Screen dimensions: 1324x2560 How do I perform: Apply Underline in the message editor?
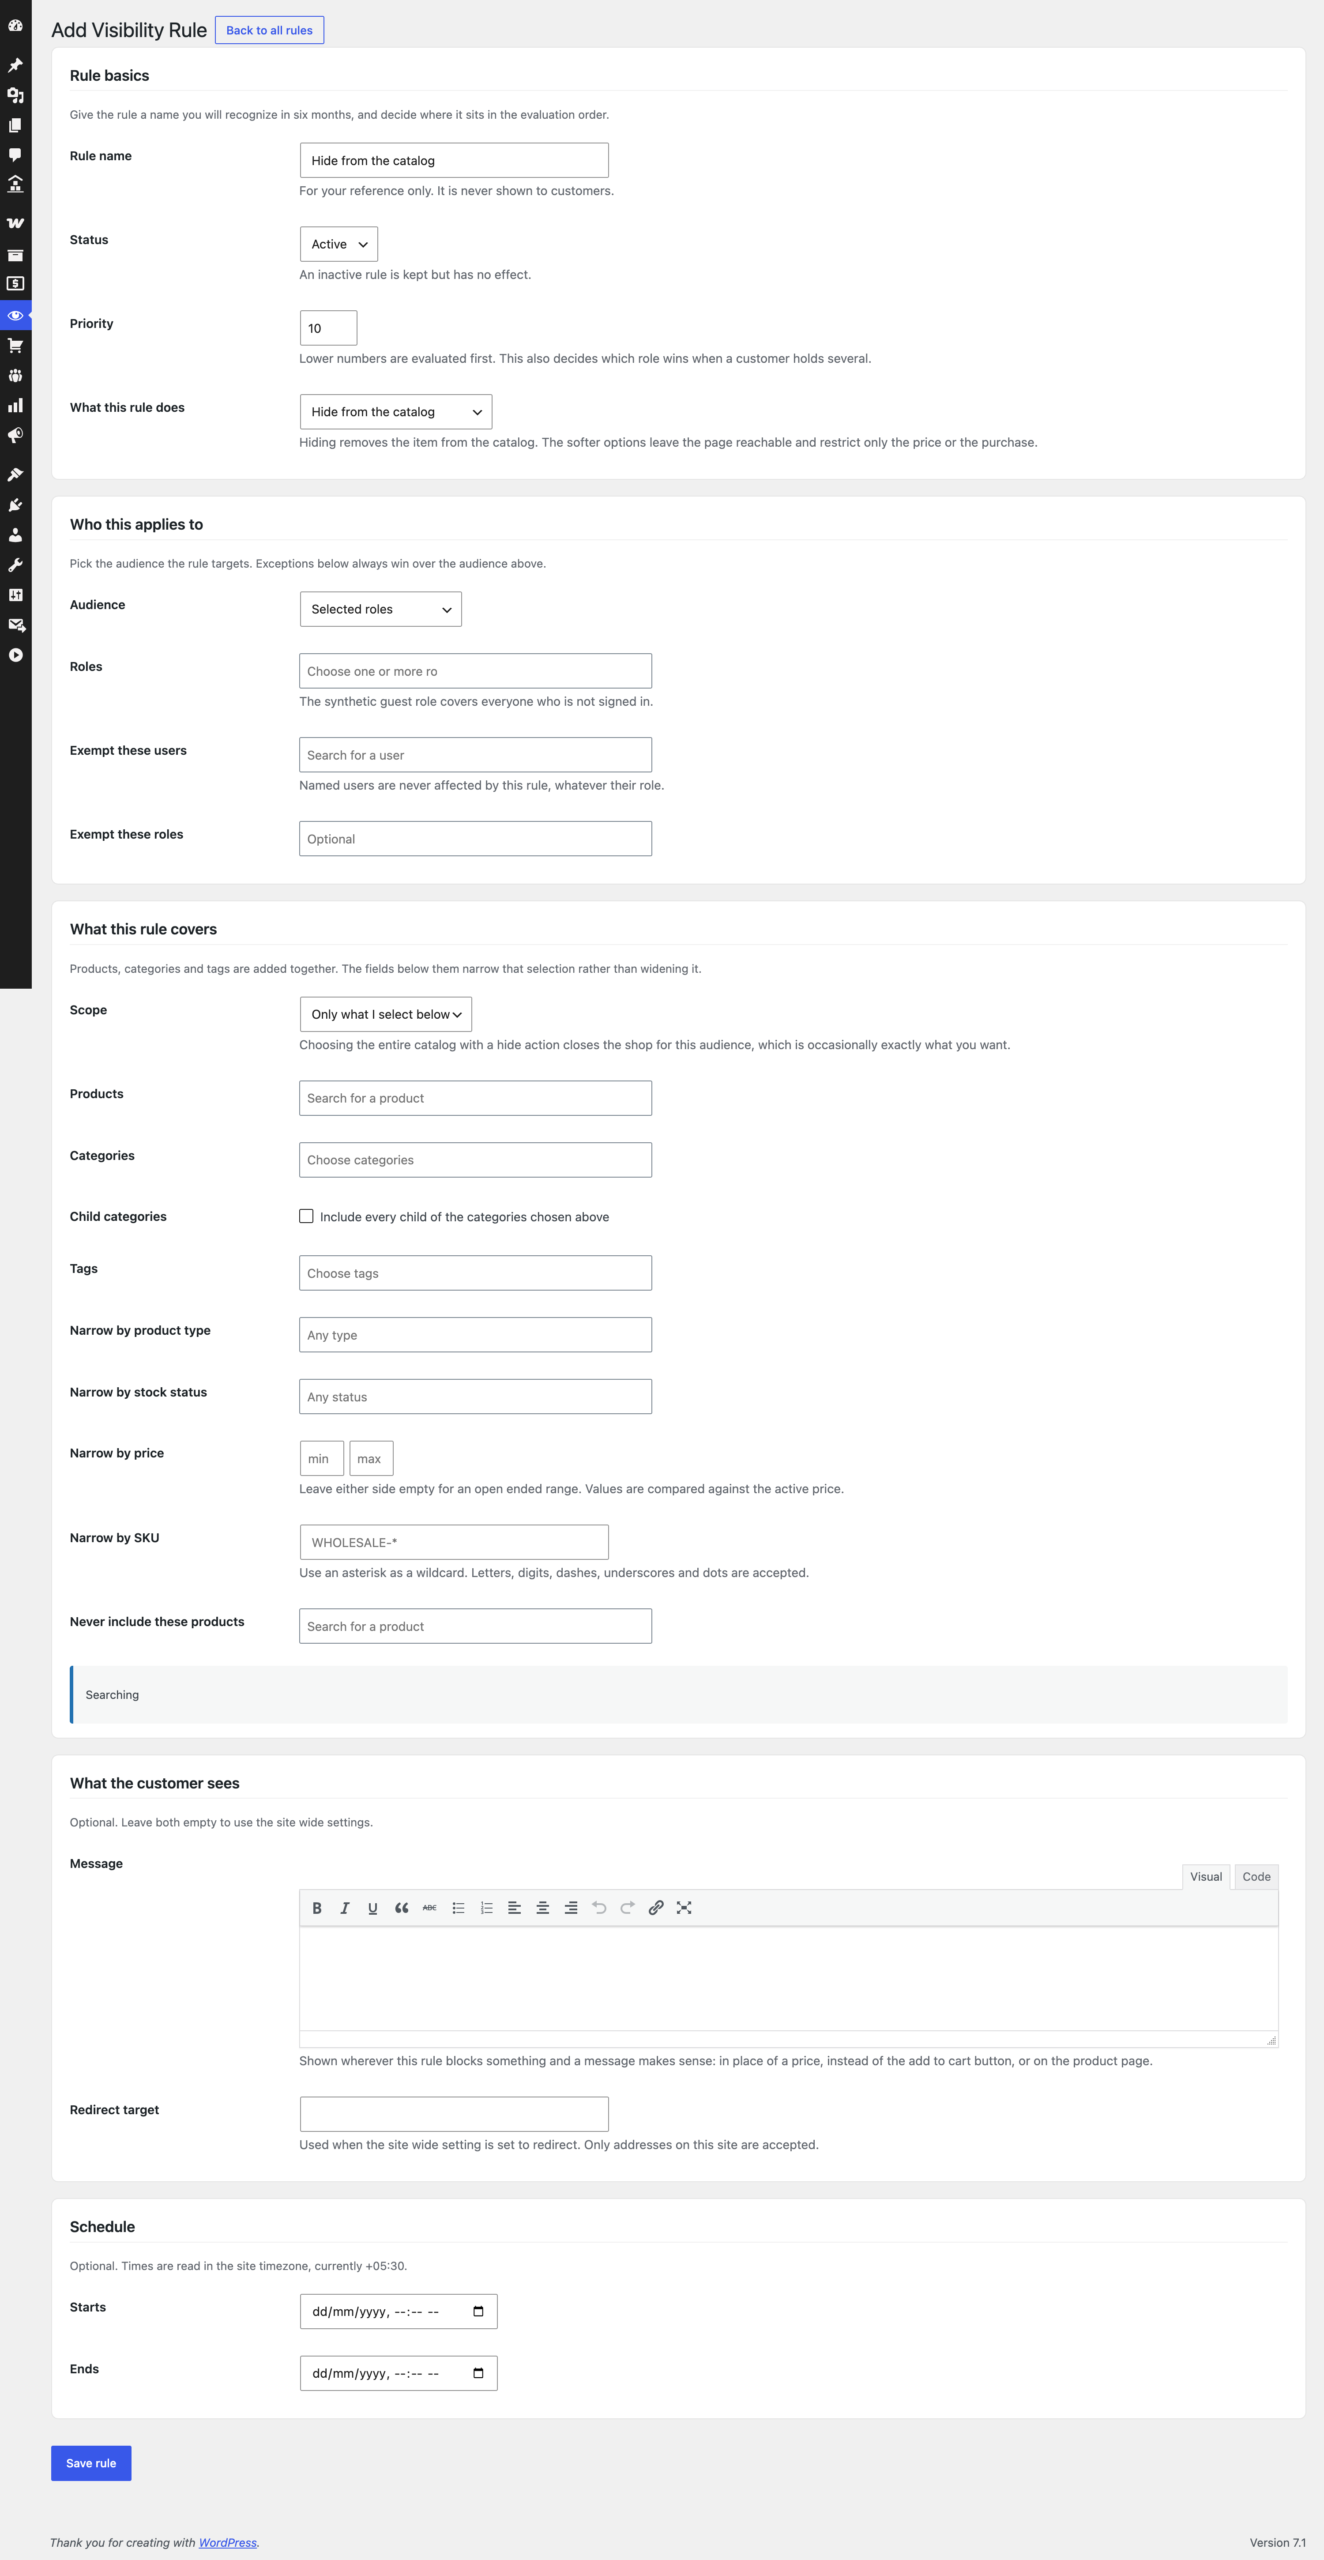(373, 1908)
